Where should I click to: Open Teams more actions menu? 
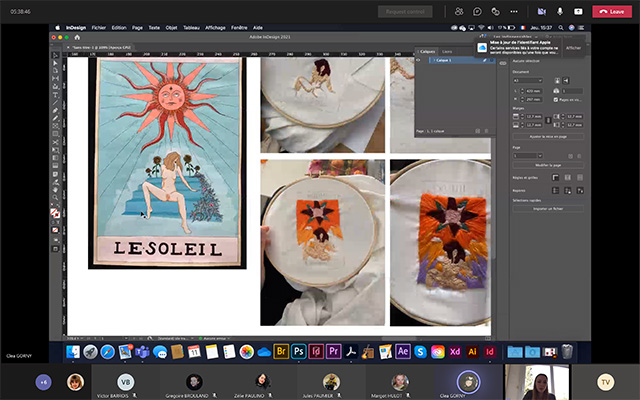(x=514, y=11)
